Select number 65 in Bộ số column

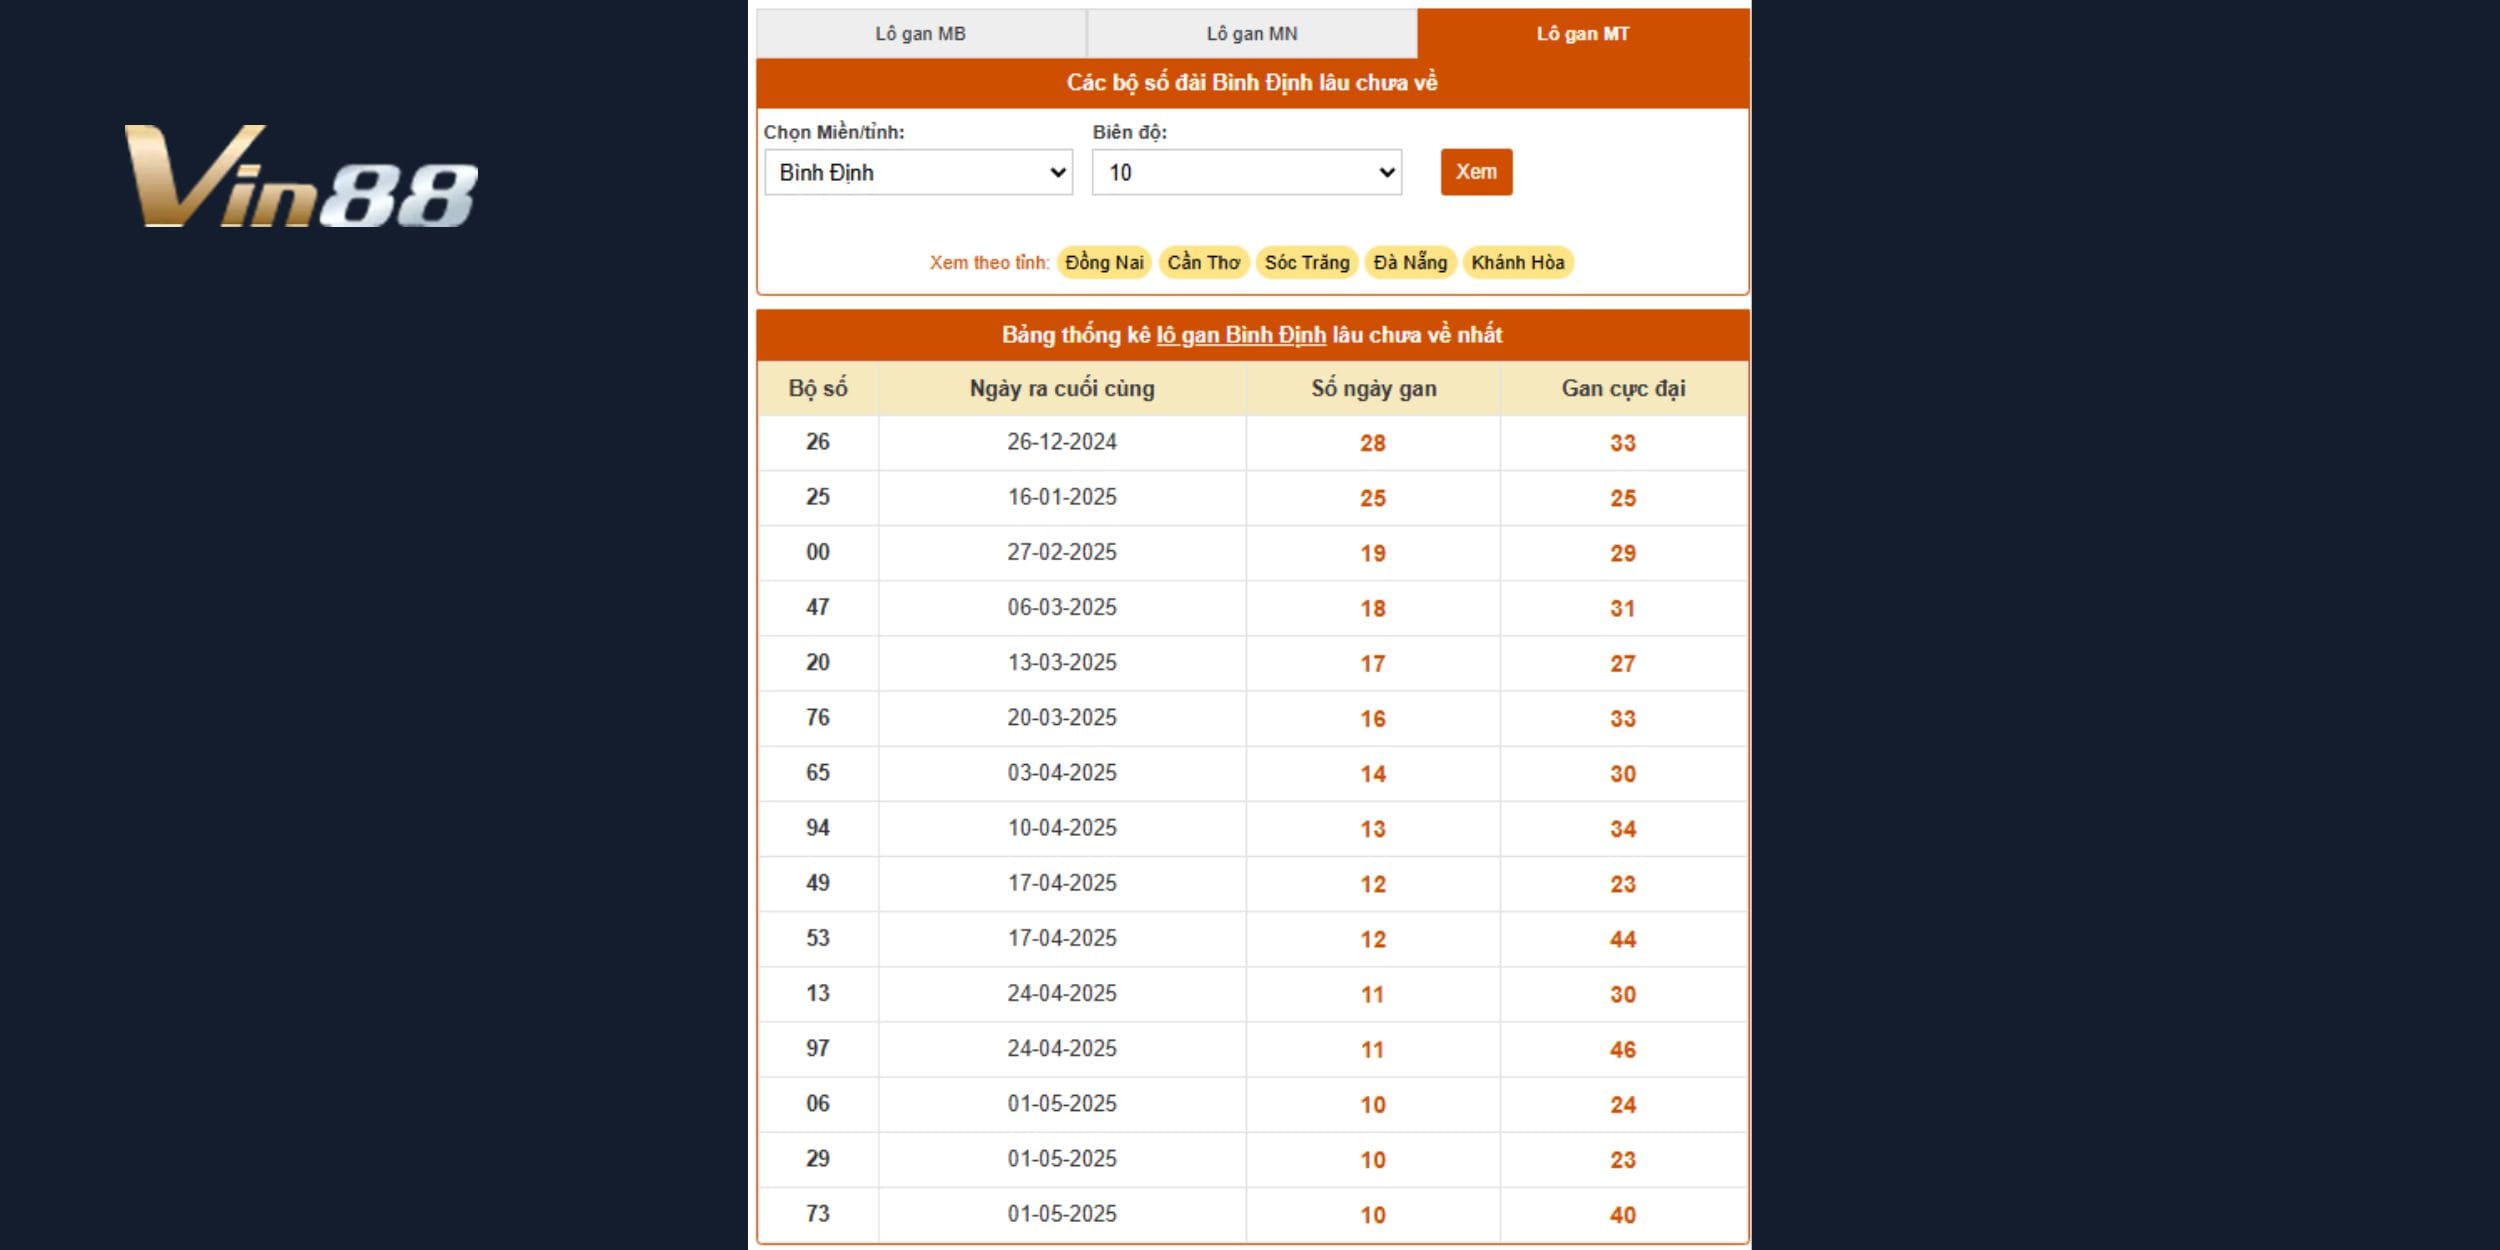tap(818, 772)
